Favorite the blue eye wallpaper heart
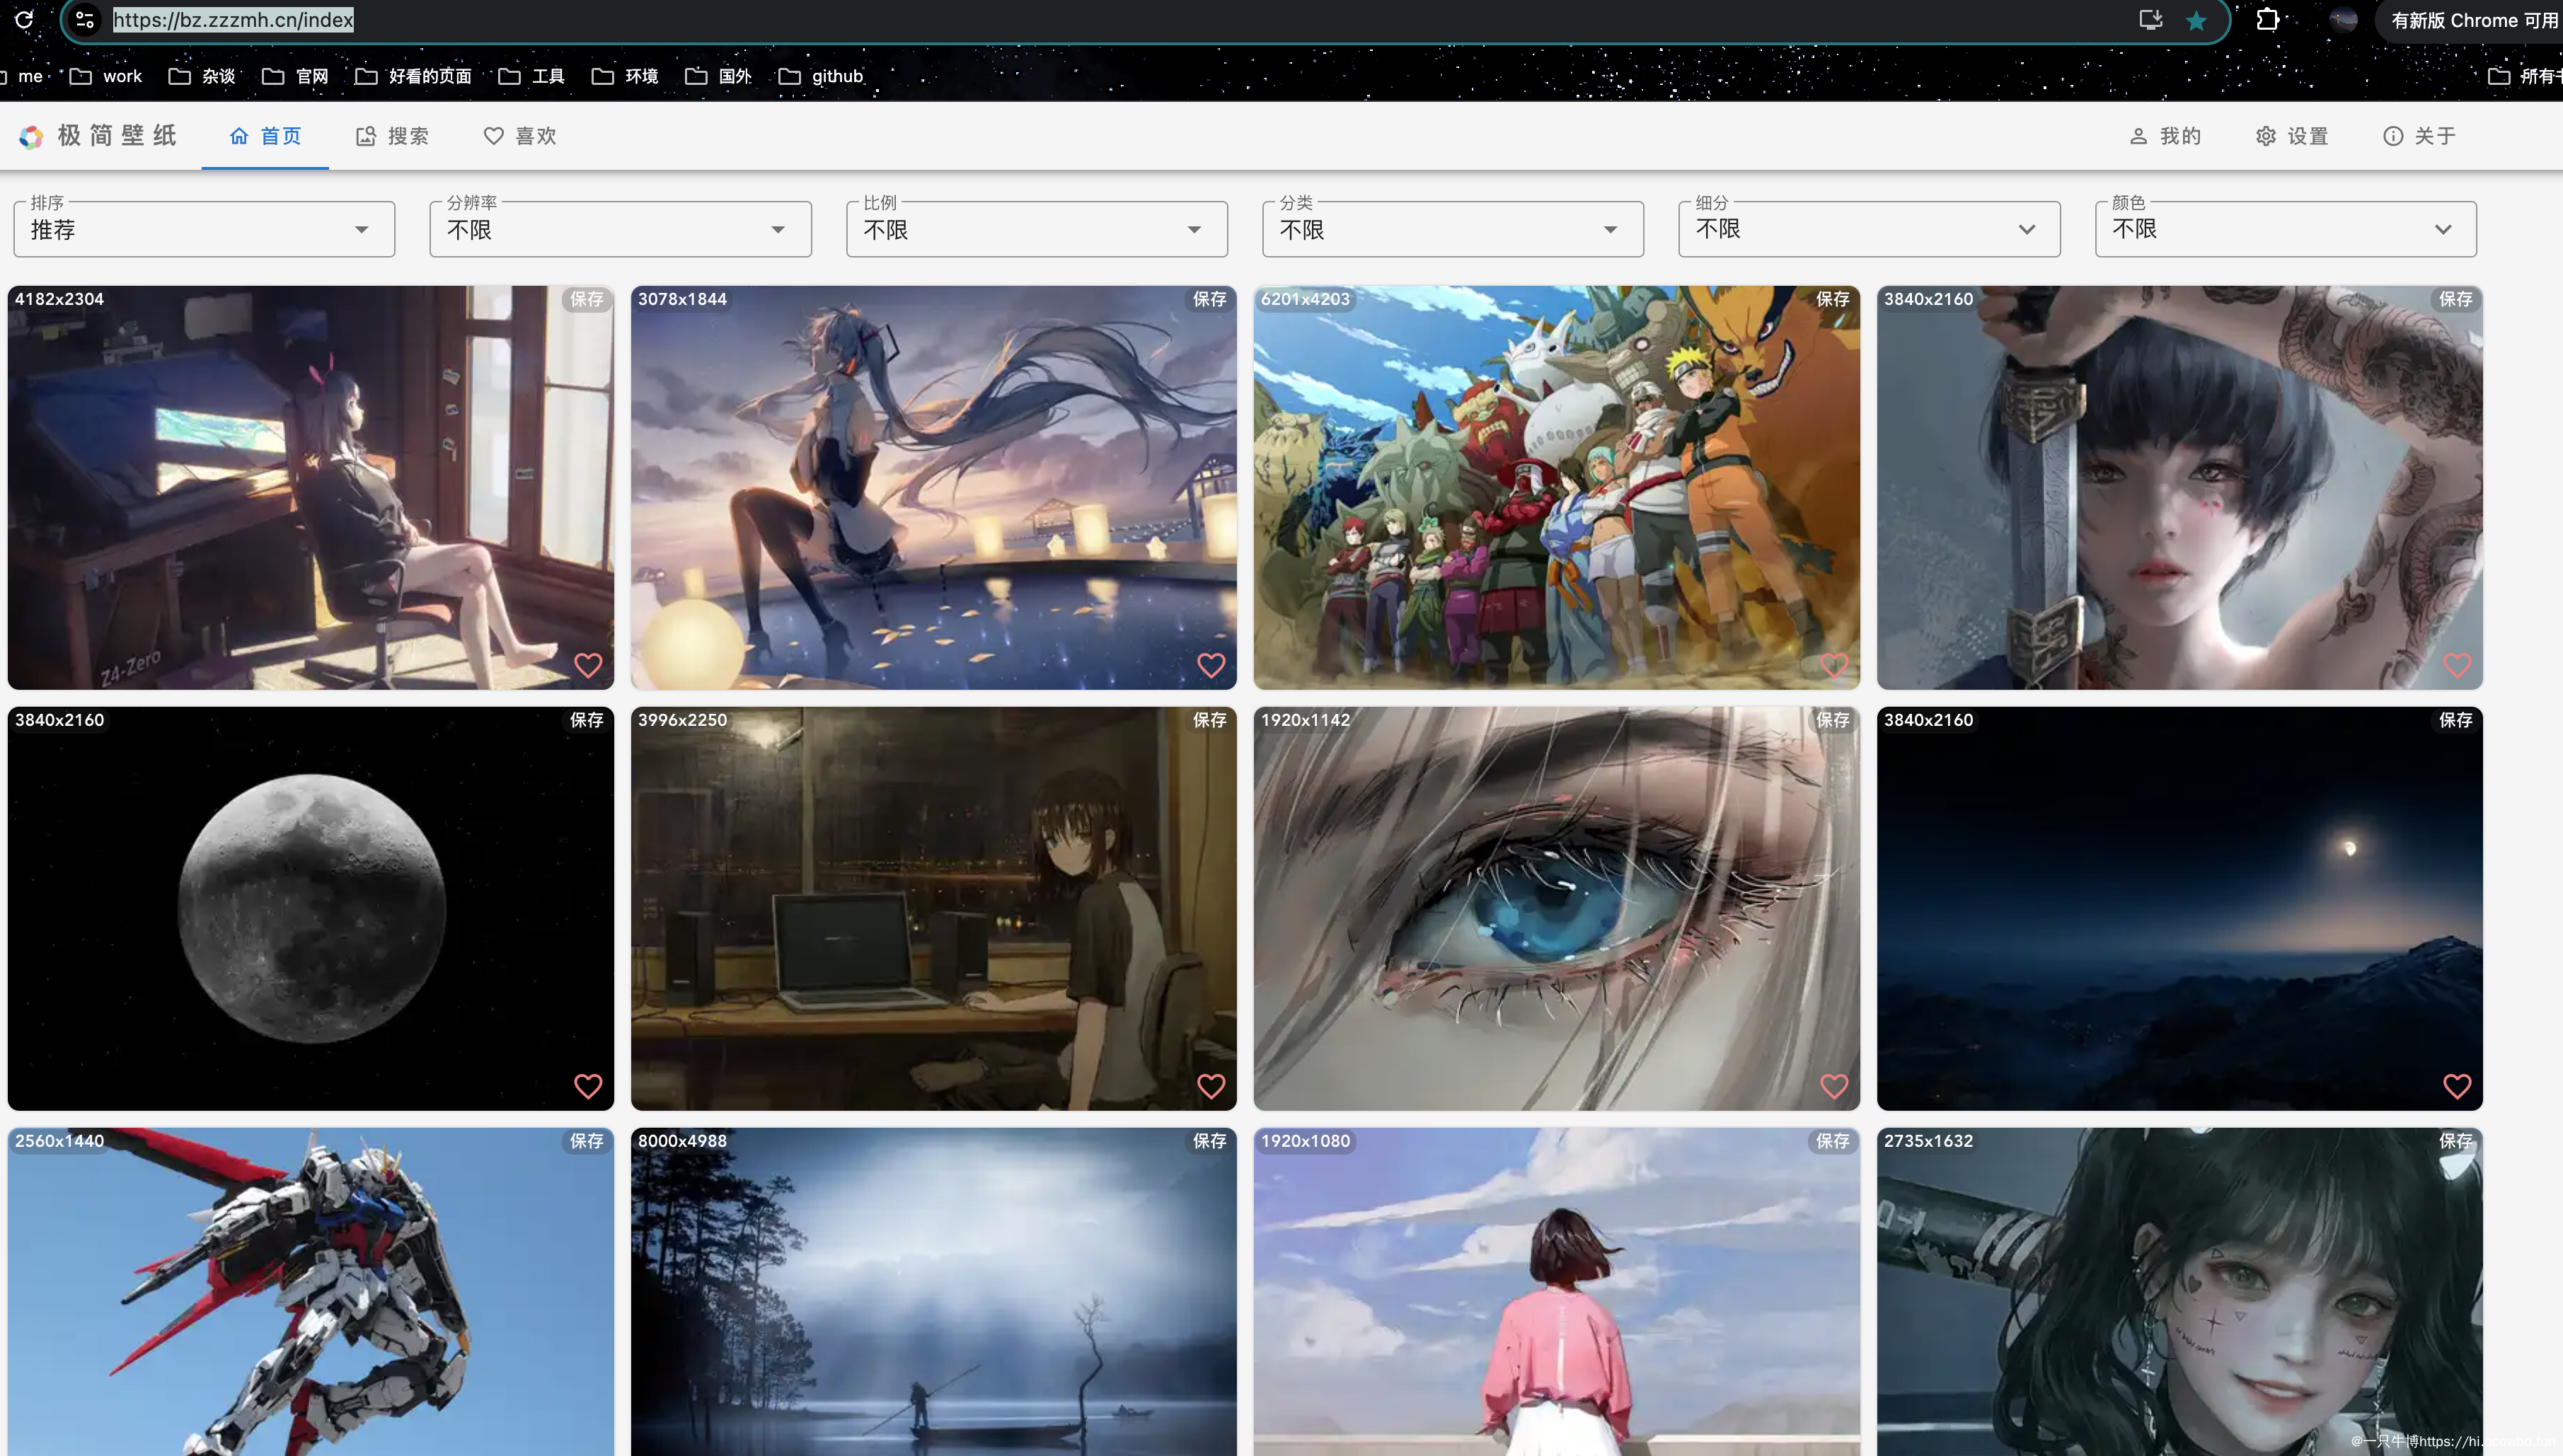This screenshot has height=1456, width=2563. [x=1834, y=1086]
